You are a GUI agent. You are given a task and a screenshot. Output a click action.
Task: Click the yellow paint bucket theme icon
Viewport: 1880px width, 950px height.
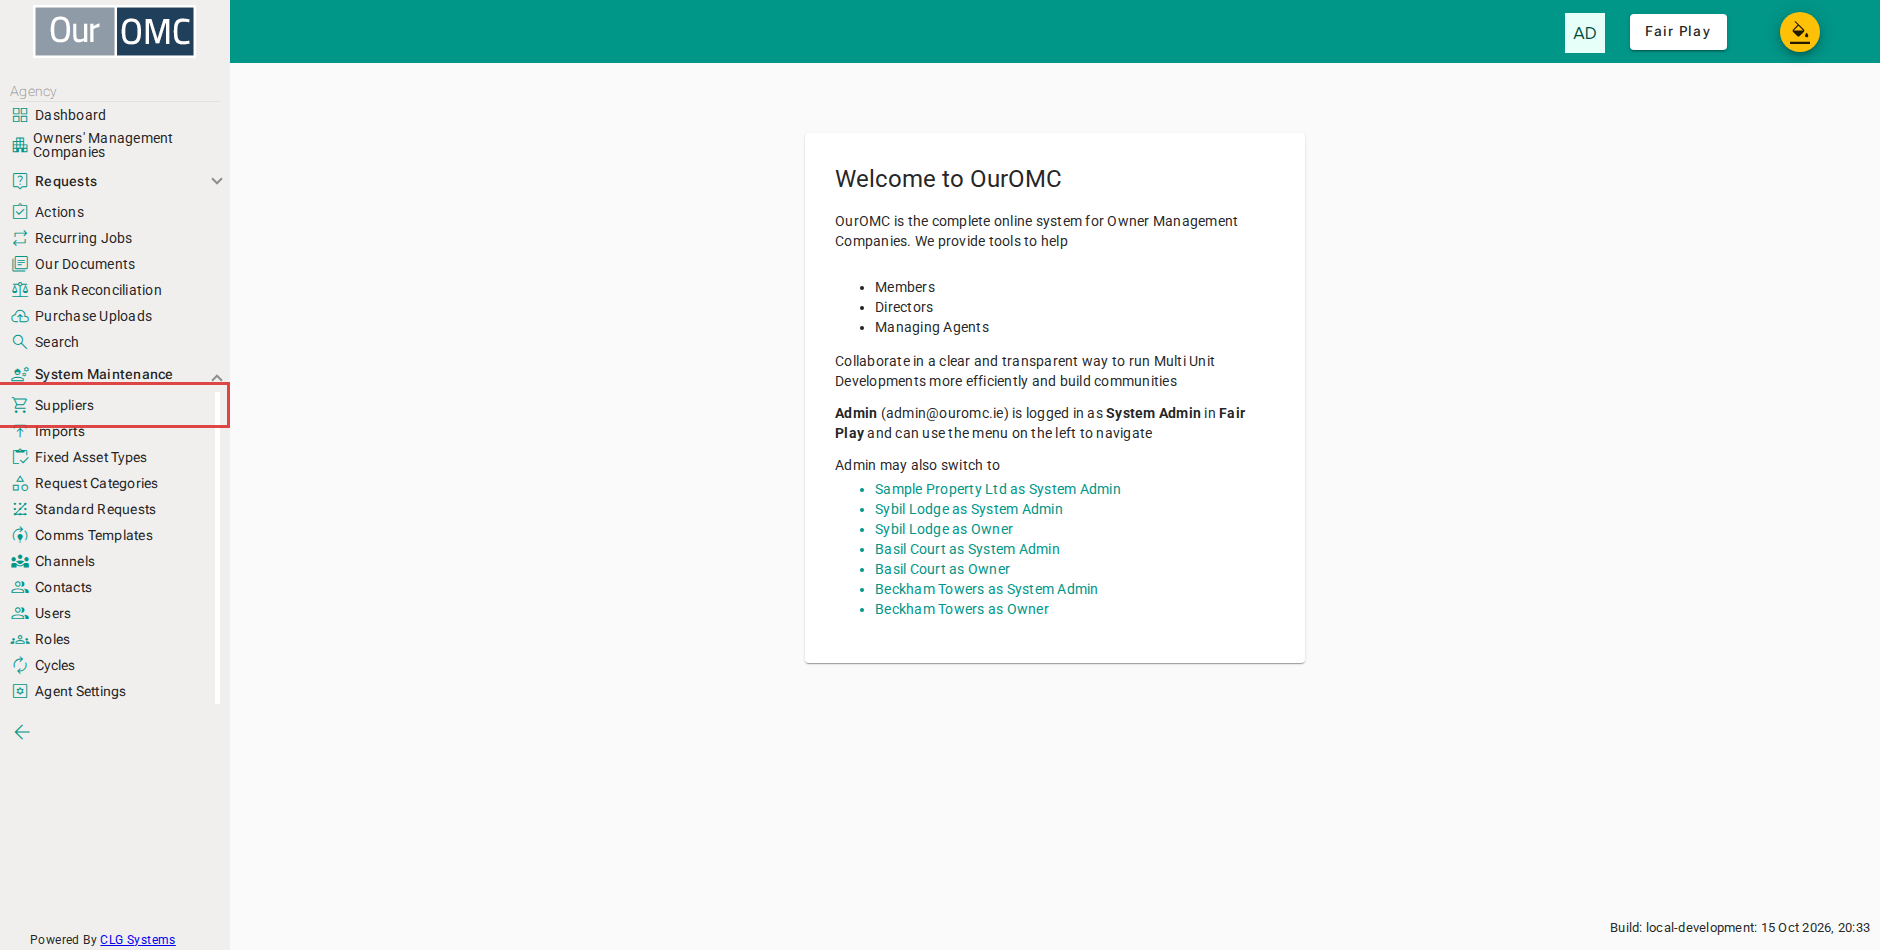pos(1799,32)
